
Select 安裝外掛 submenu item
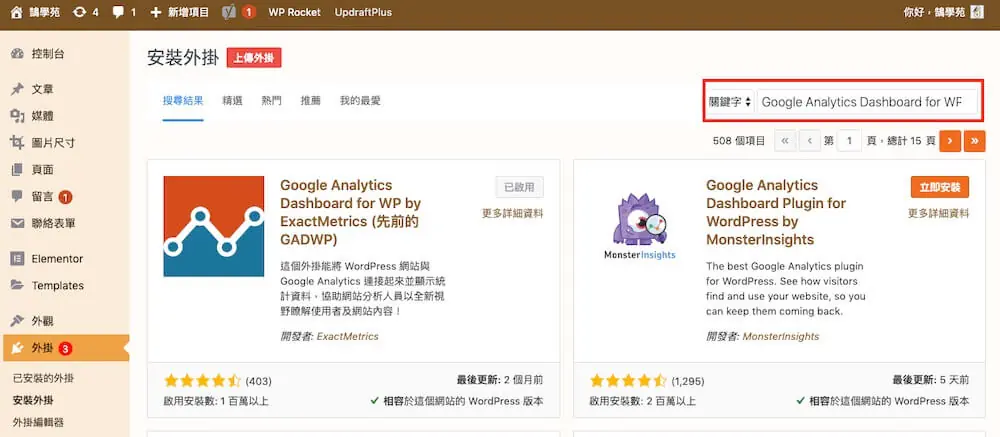[x=33, y=401]
